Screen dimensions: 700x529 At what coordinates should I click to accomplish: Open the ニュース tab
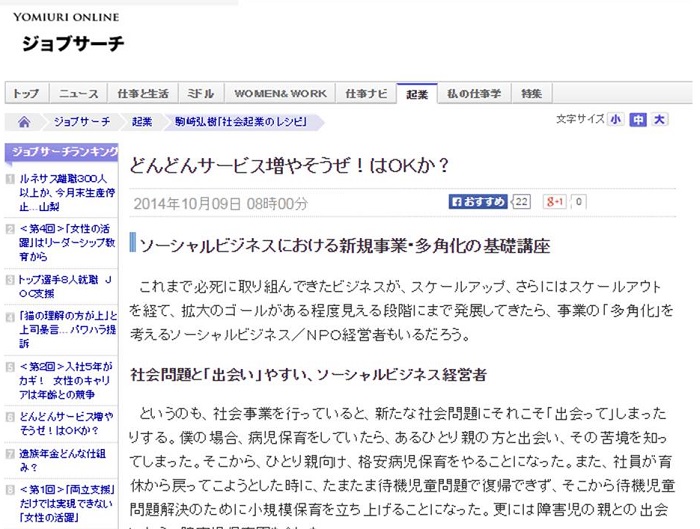click(78, 94)
